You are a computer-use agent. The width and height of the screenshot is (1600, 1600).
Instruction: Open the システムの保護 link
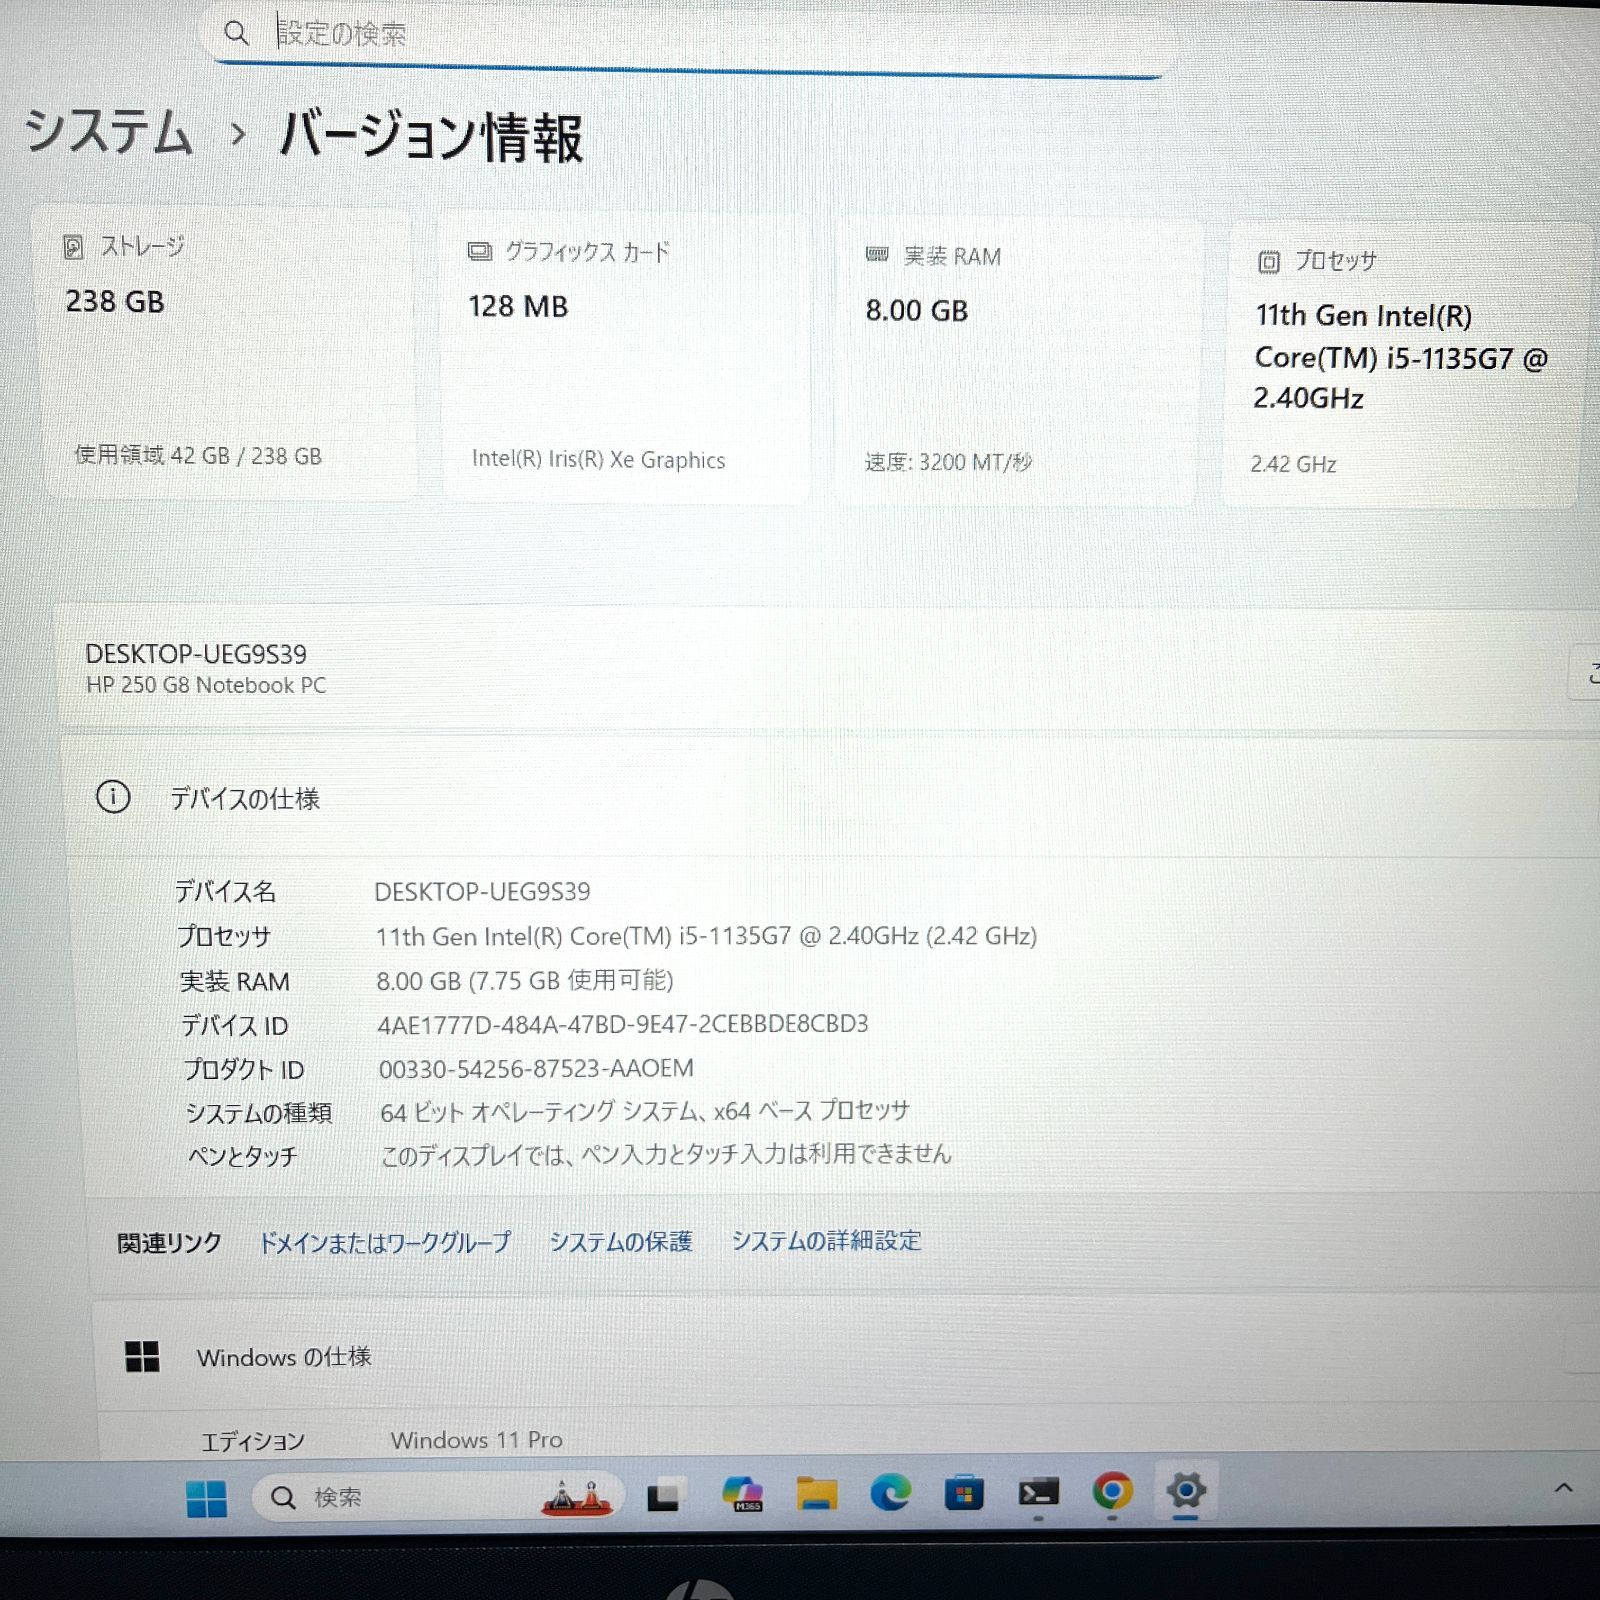tap(621, 1241)
